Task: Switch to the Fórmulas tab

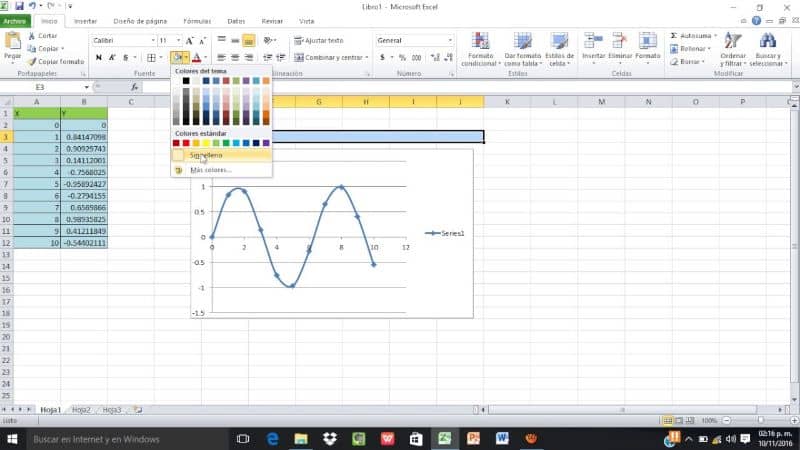Action: pos(197,21)
